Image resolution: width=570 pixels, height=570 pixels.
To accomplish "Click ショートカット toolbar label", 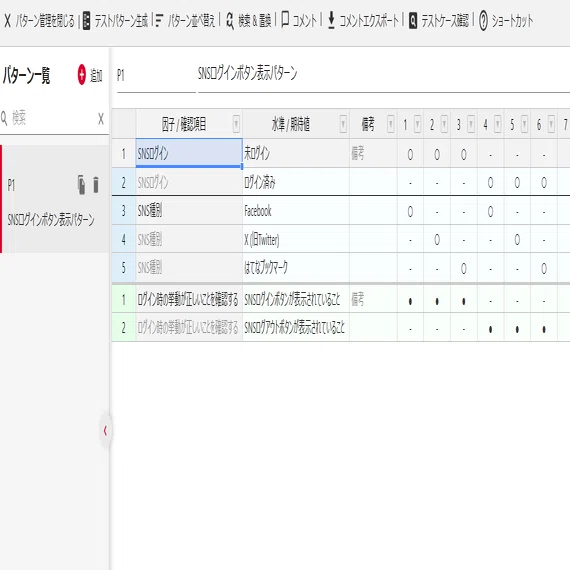I will [512, 21].
